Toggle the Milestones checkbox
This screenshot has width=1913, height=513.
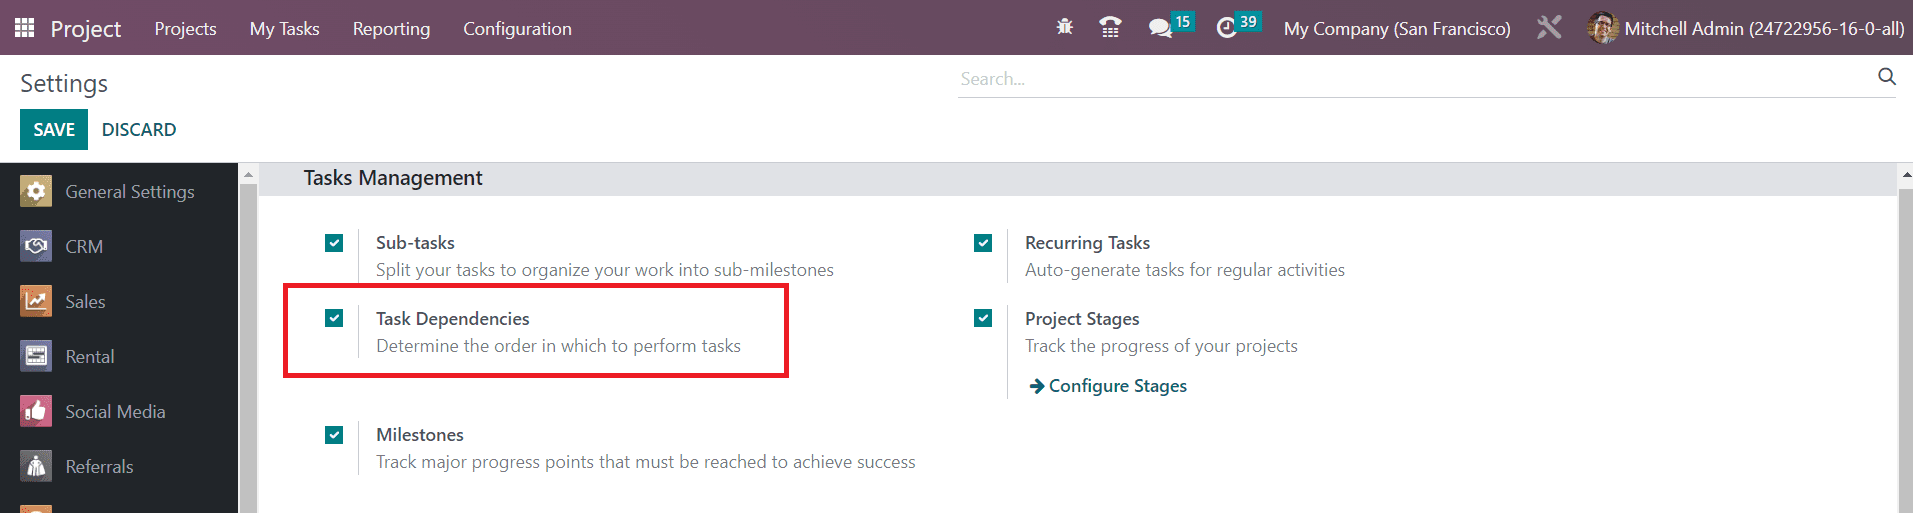[334, 435]
